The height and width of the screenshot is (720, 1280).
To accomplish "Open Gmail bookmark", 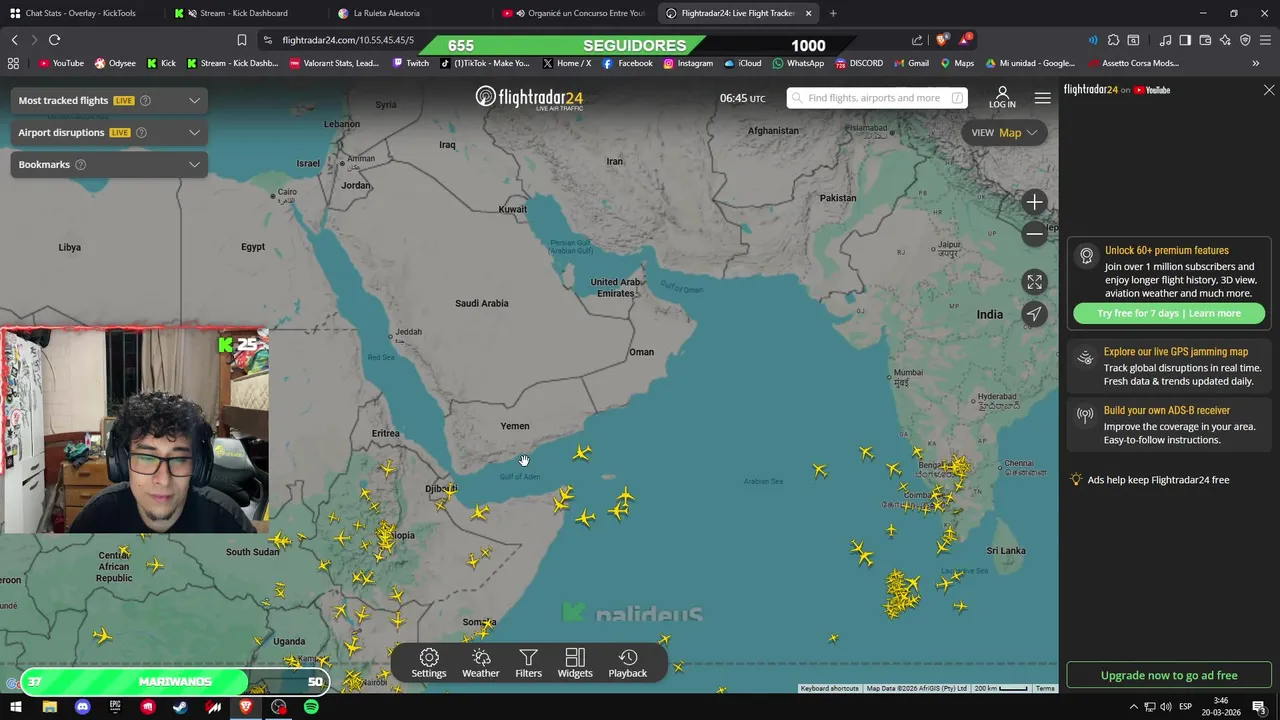I will 910,63.
